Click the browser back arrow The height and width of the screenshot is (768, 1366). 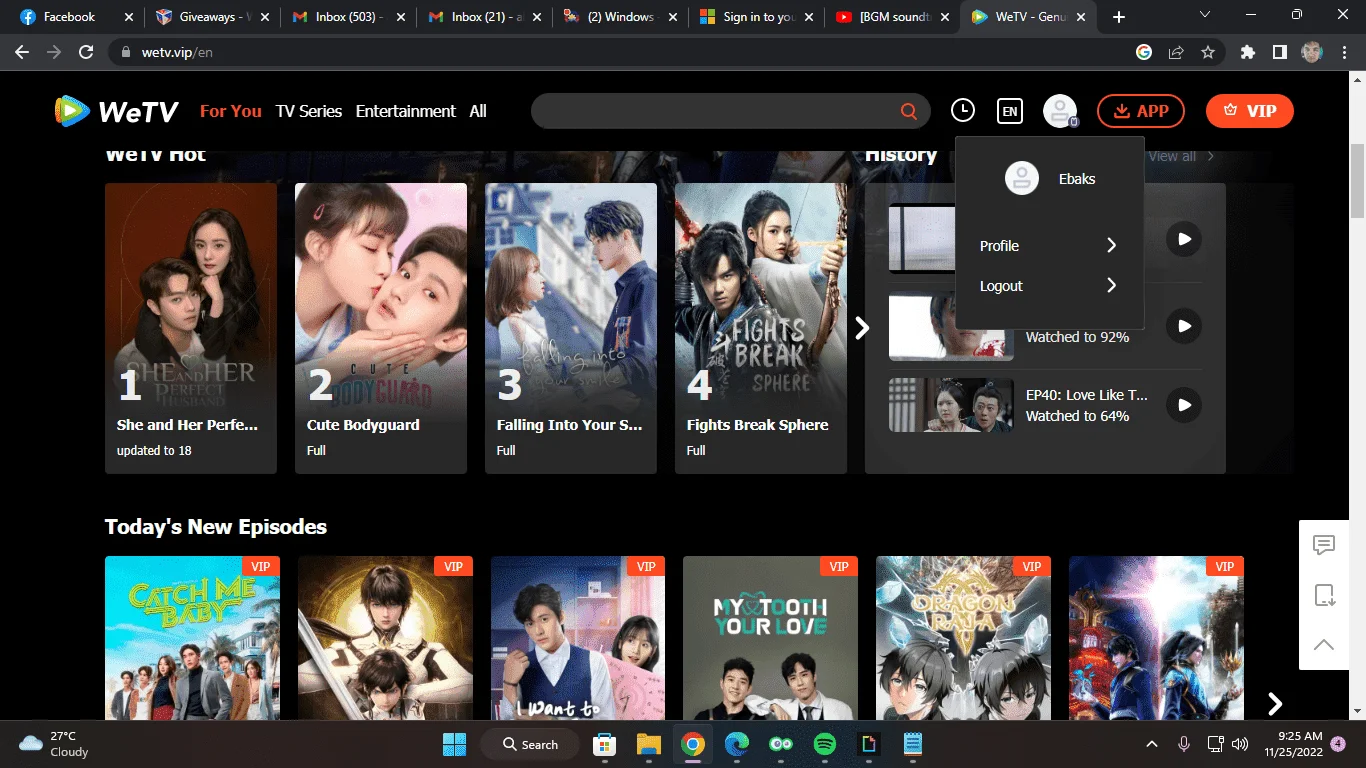click(x=22, y=52)
